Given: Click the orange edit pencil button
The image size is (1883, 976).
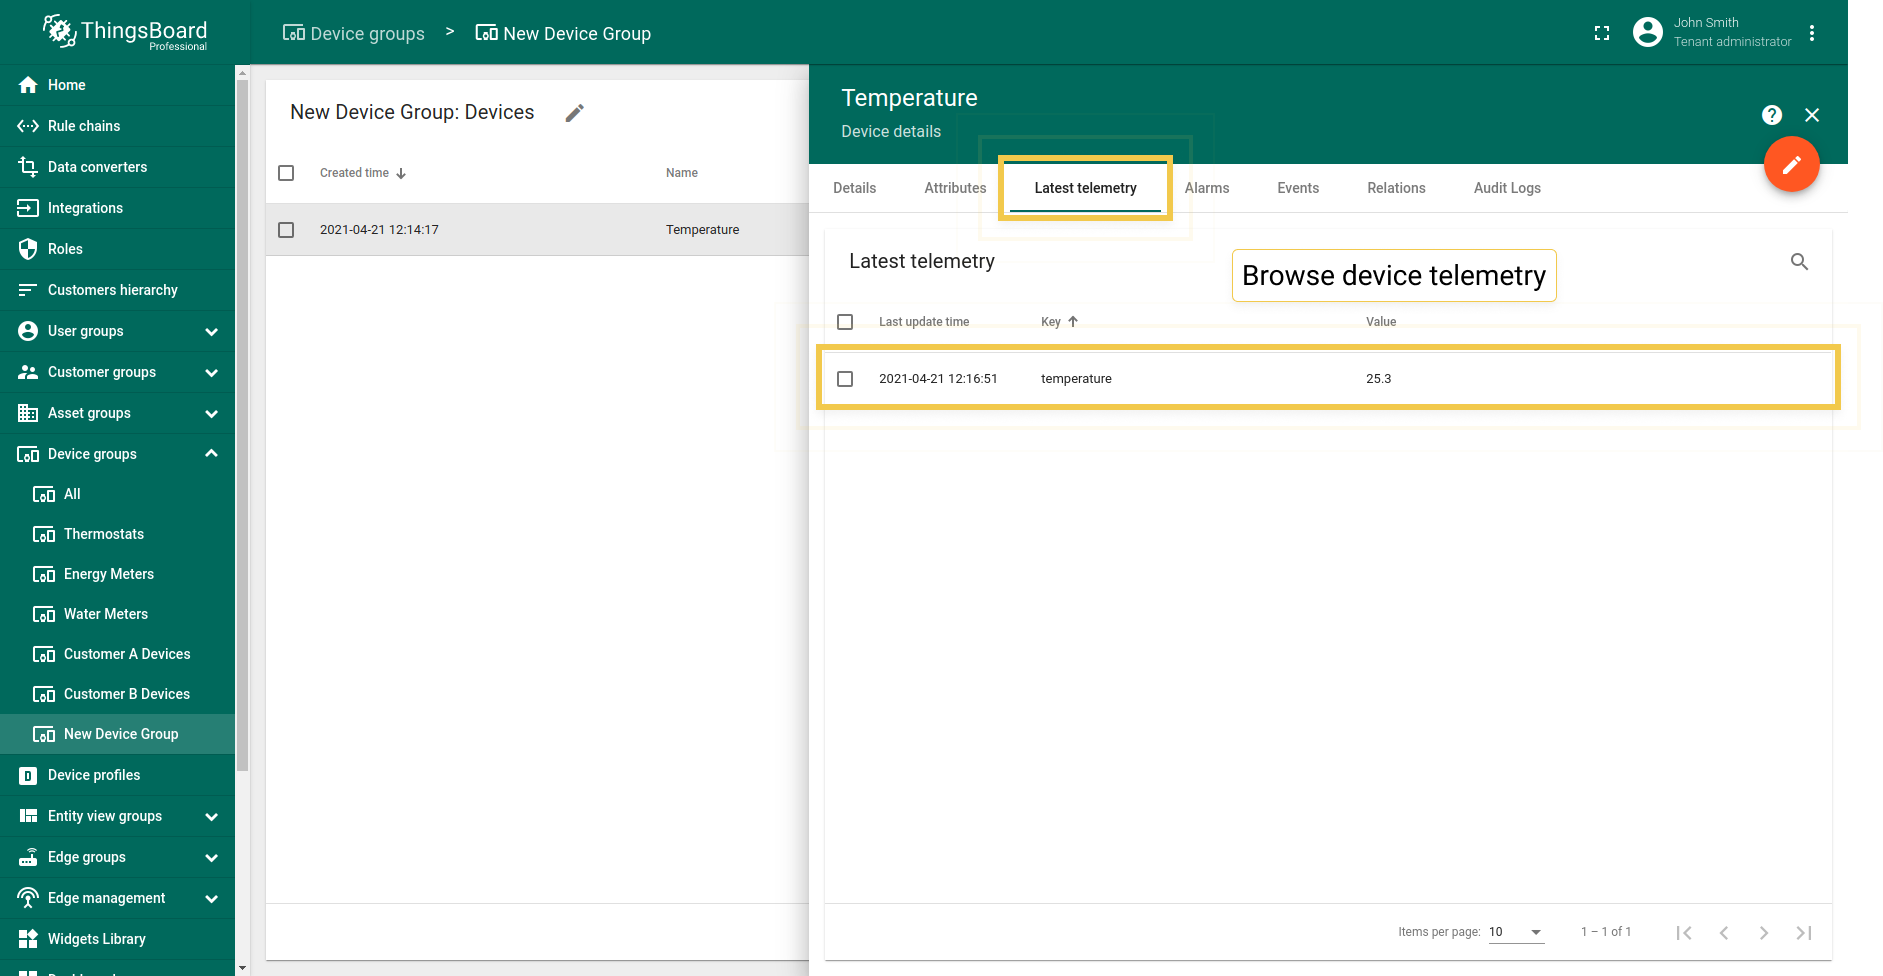Looking at the screenshot, I should pyautogui.click(x=1791, y=164).
